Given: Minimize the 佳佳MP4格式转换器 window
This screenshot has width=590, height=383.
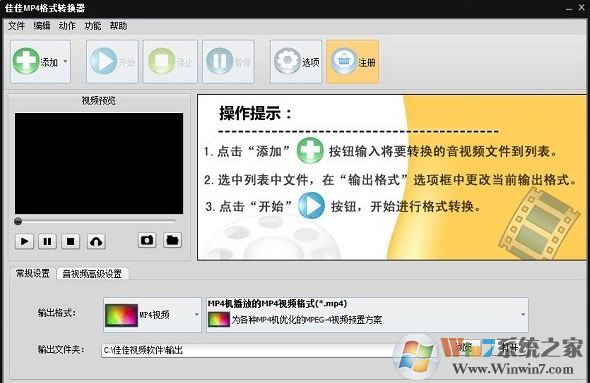Looking at the screenshot, I should [570, 8].
